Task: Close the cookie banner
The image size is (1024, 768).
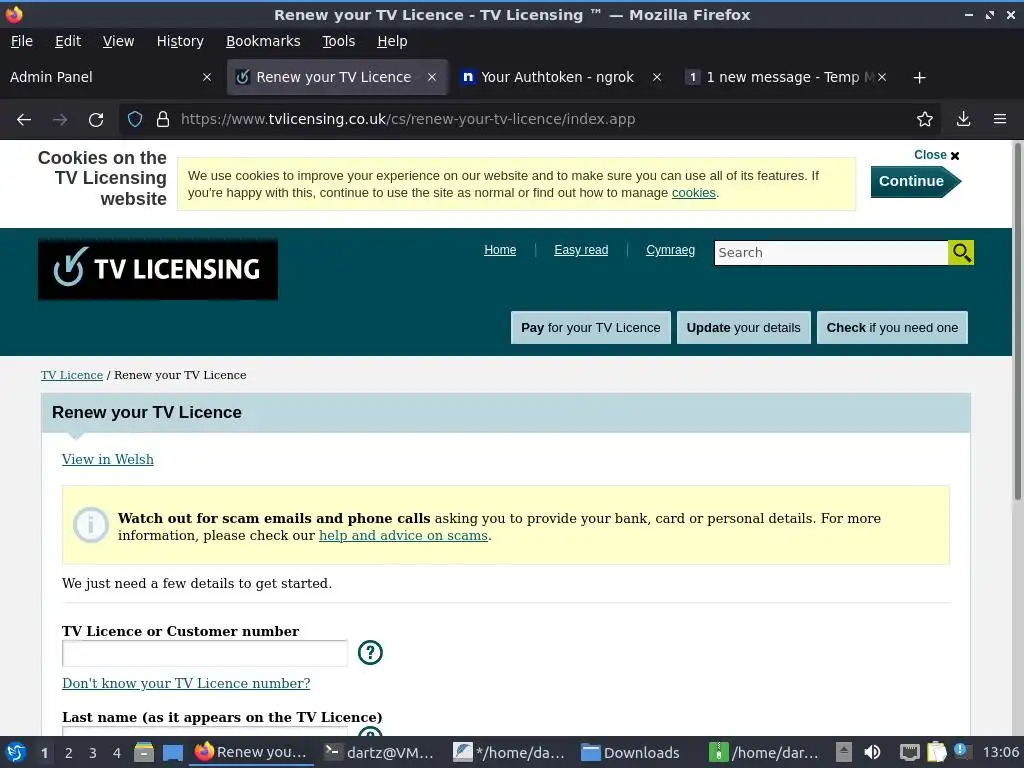Action: [936, 155]
